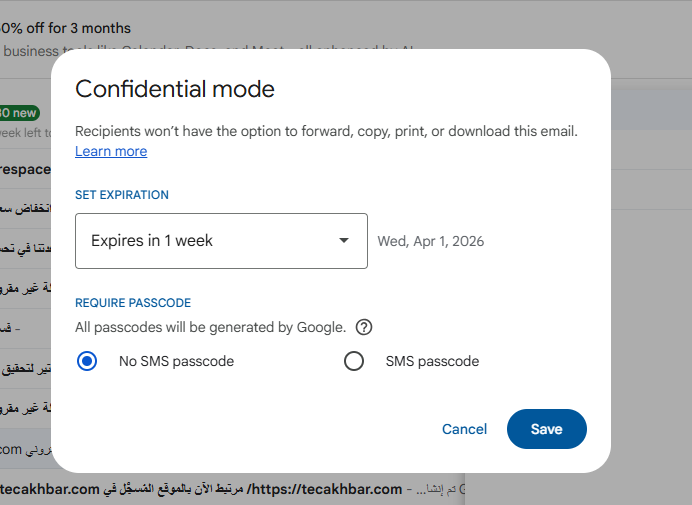This screenshot has height=505, width=692.
Task: Click the "Wed, Apr 1, 2026" expiration date
Action: coord(430,241)
